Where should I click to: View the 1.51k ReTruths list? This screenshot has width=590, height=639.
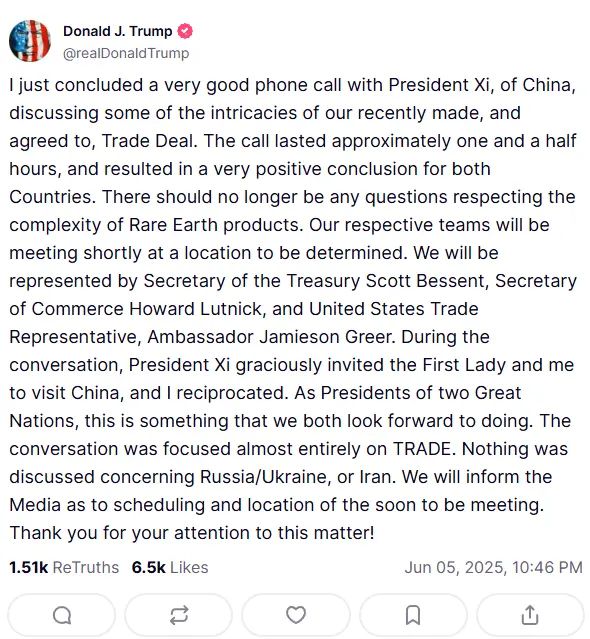point(64,567)
